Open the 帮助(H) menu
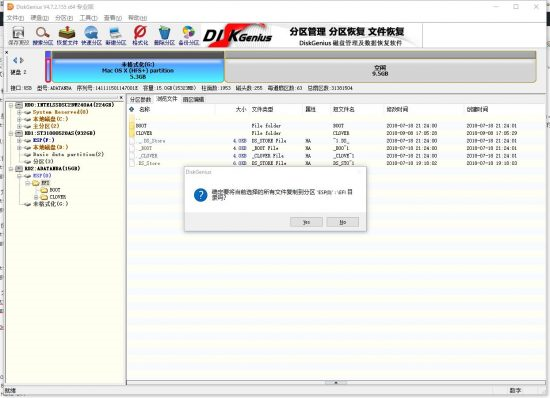Image resolution: width=550 pixels, height=398 pixels. (x=137, y=18)
